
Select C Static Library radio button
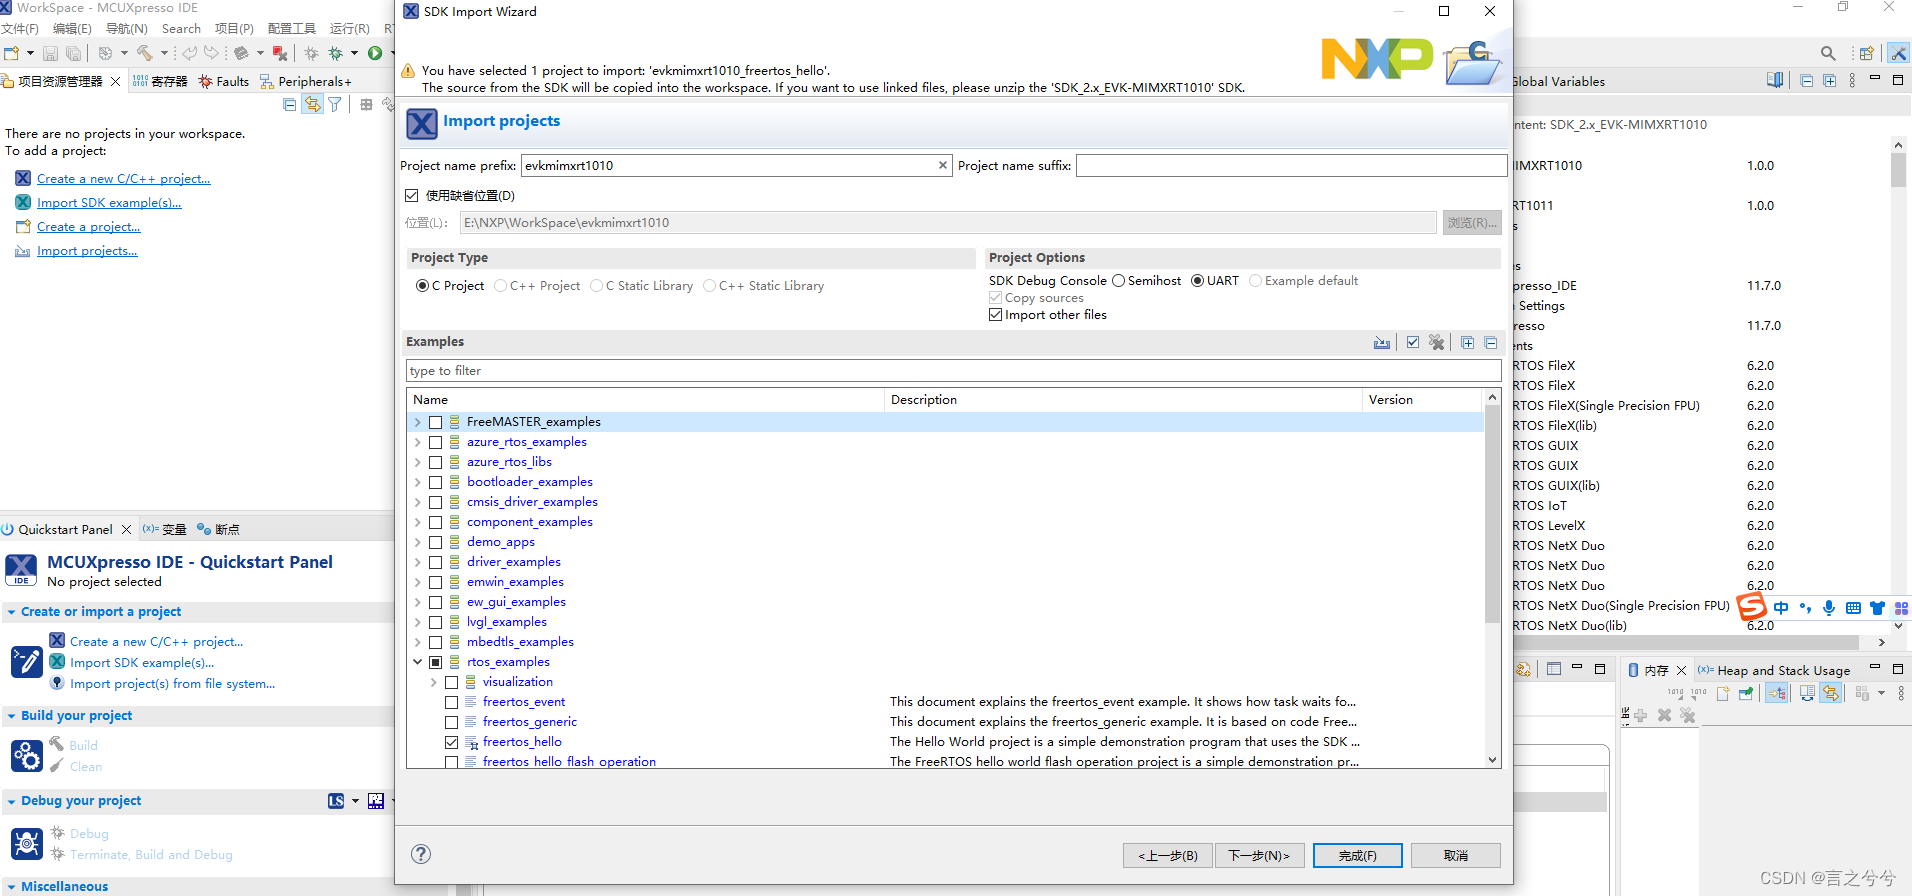596,286
